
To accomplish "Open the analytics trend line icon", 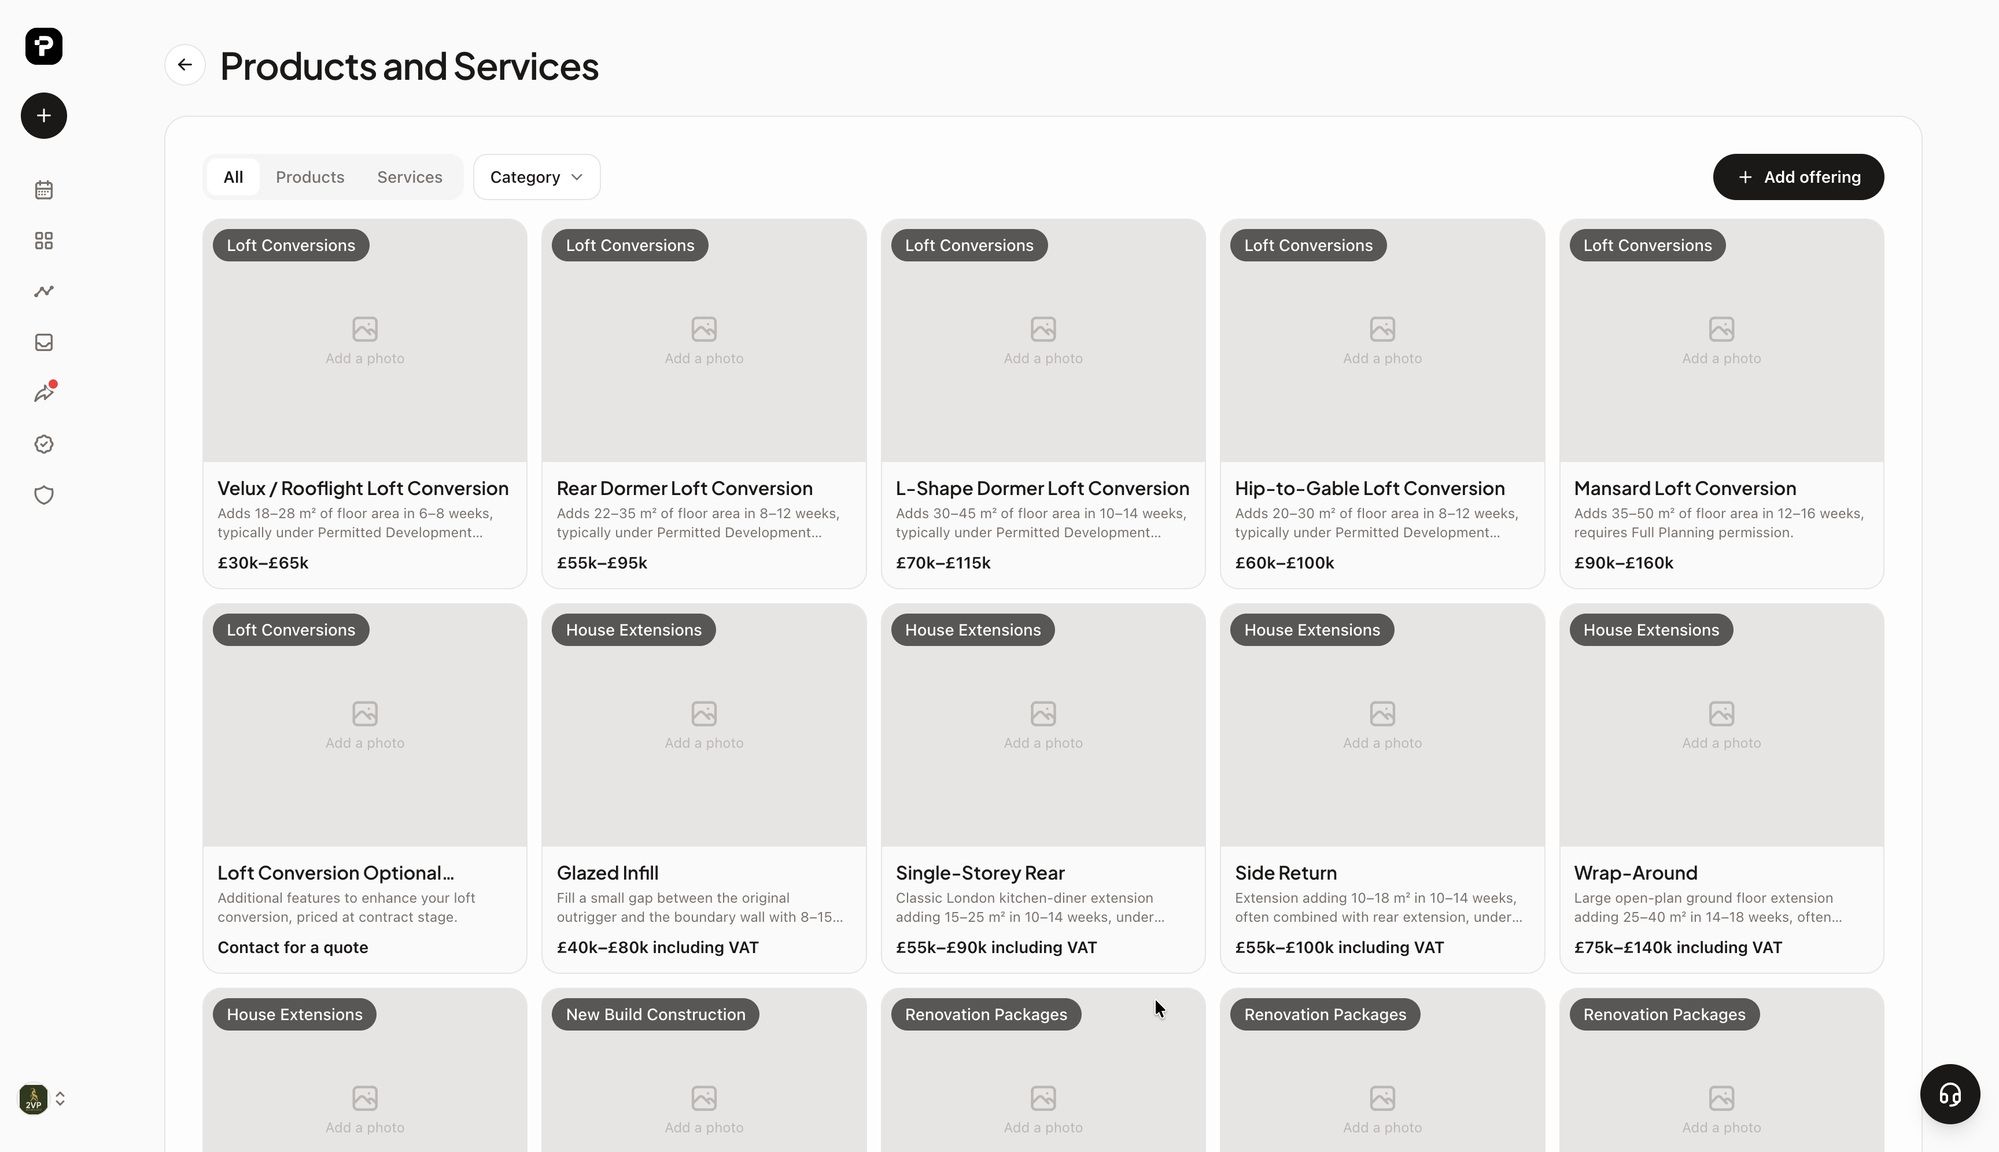I will (44, 292).
